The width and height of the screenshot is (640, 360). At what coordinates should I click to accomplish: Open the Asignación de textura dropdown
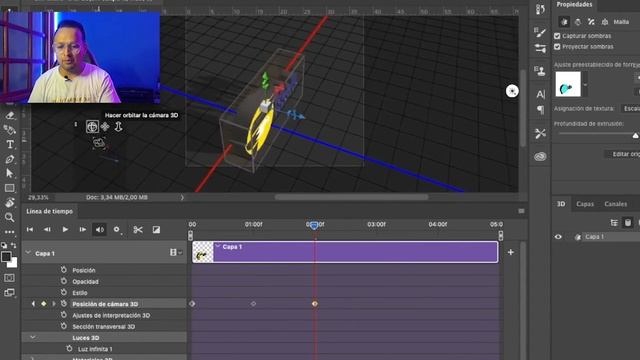click(630, 109)
